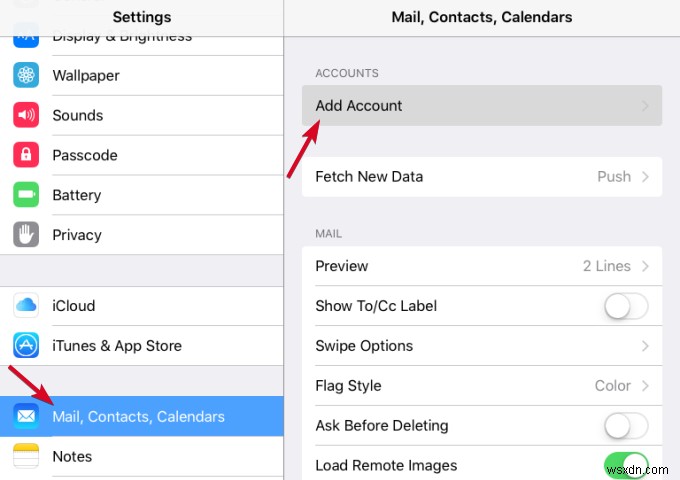Tap Add Account
This screenshot has width=680, height=480.
(x=481, y=105)
